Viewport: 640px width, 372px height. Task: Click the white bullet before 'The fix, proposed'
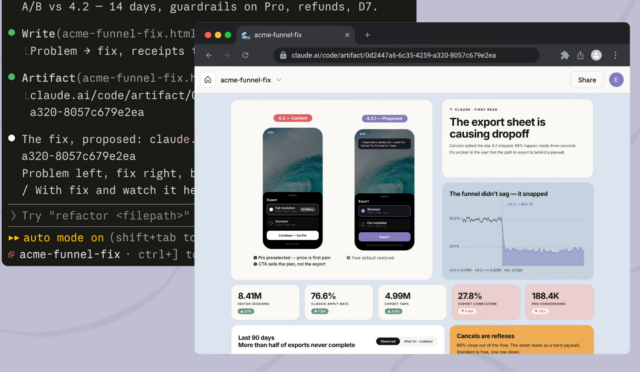(12, 138)
